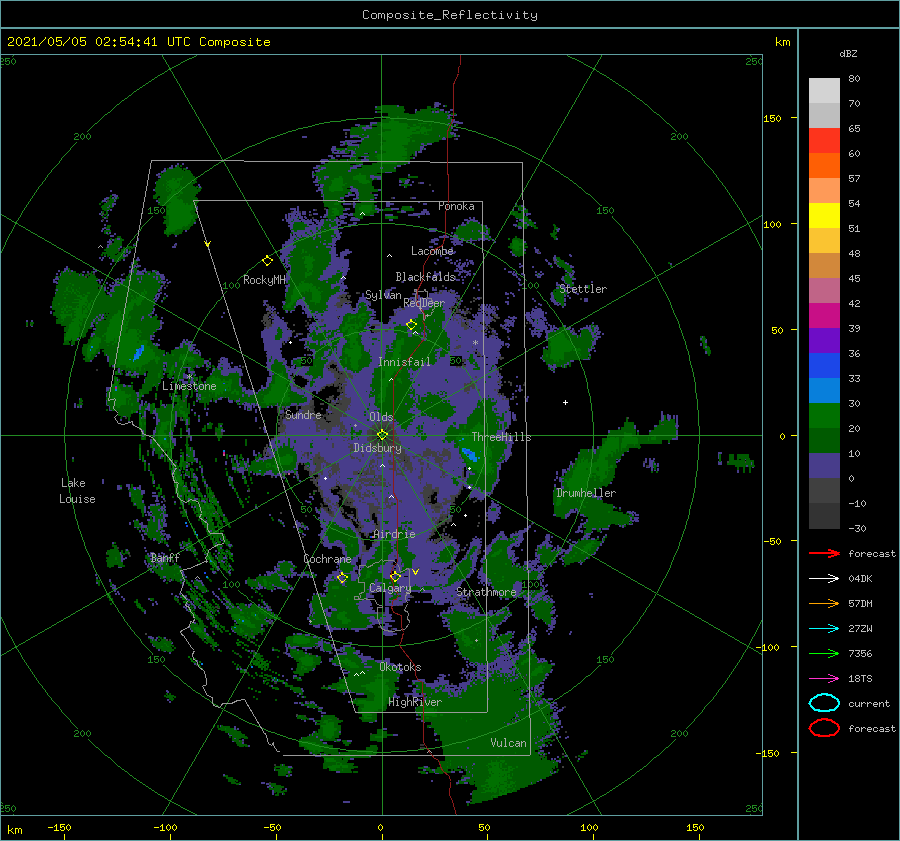Click the Stettler city label

click(583, 289)
